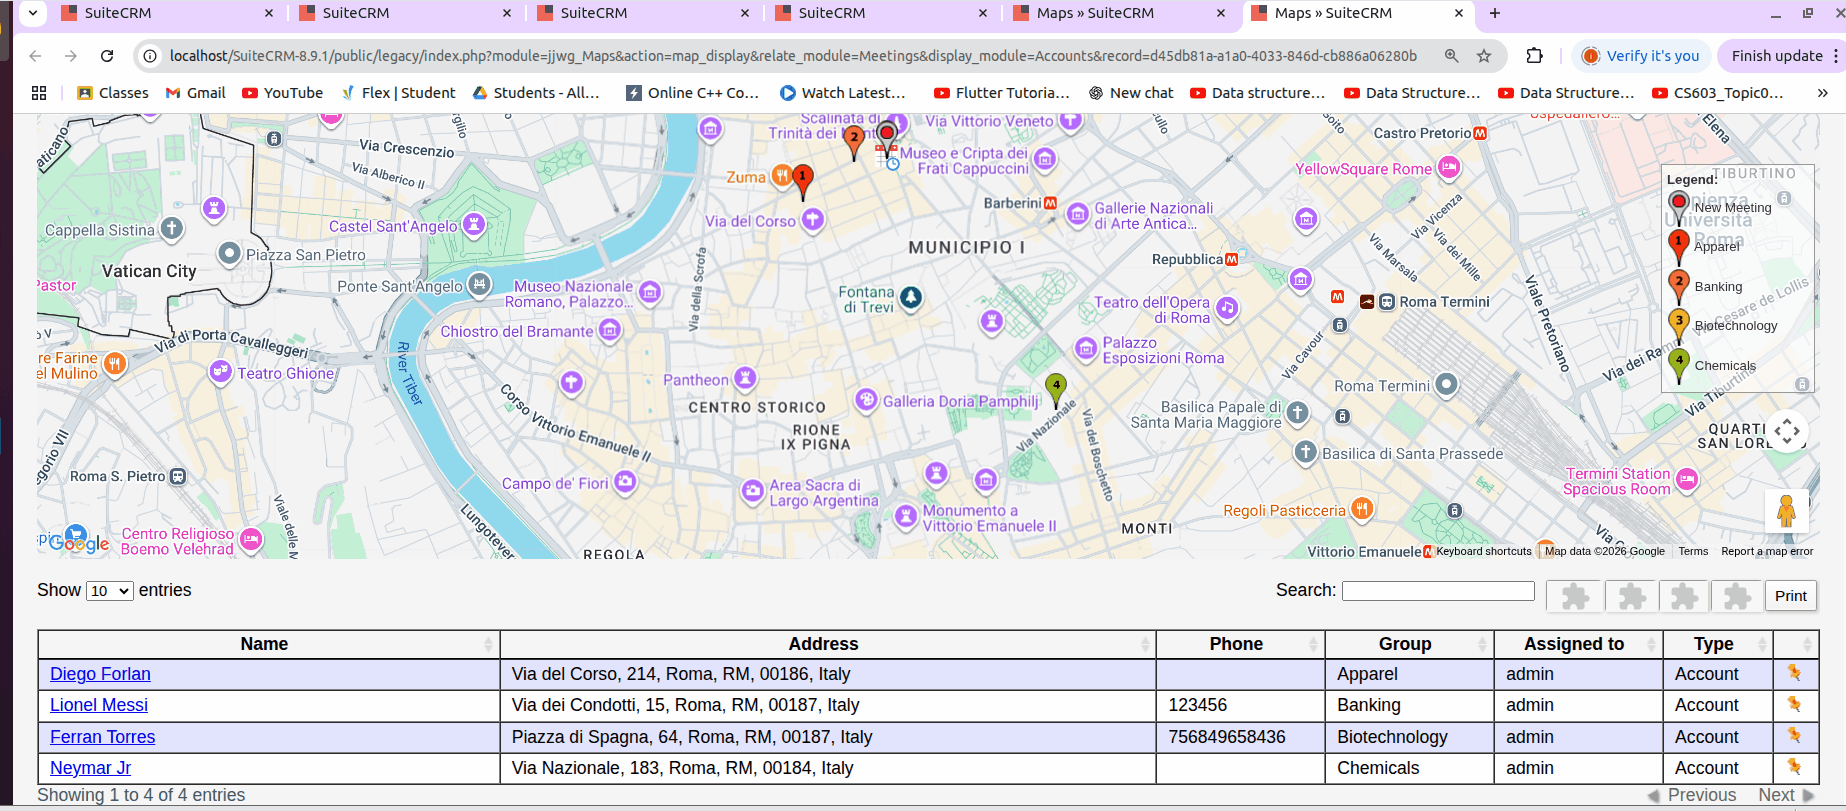This screenshot has width=1846, height=811.
Task: Click the pushpin icon in Neymar Jr's row
Action: point(1794,768)
